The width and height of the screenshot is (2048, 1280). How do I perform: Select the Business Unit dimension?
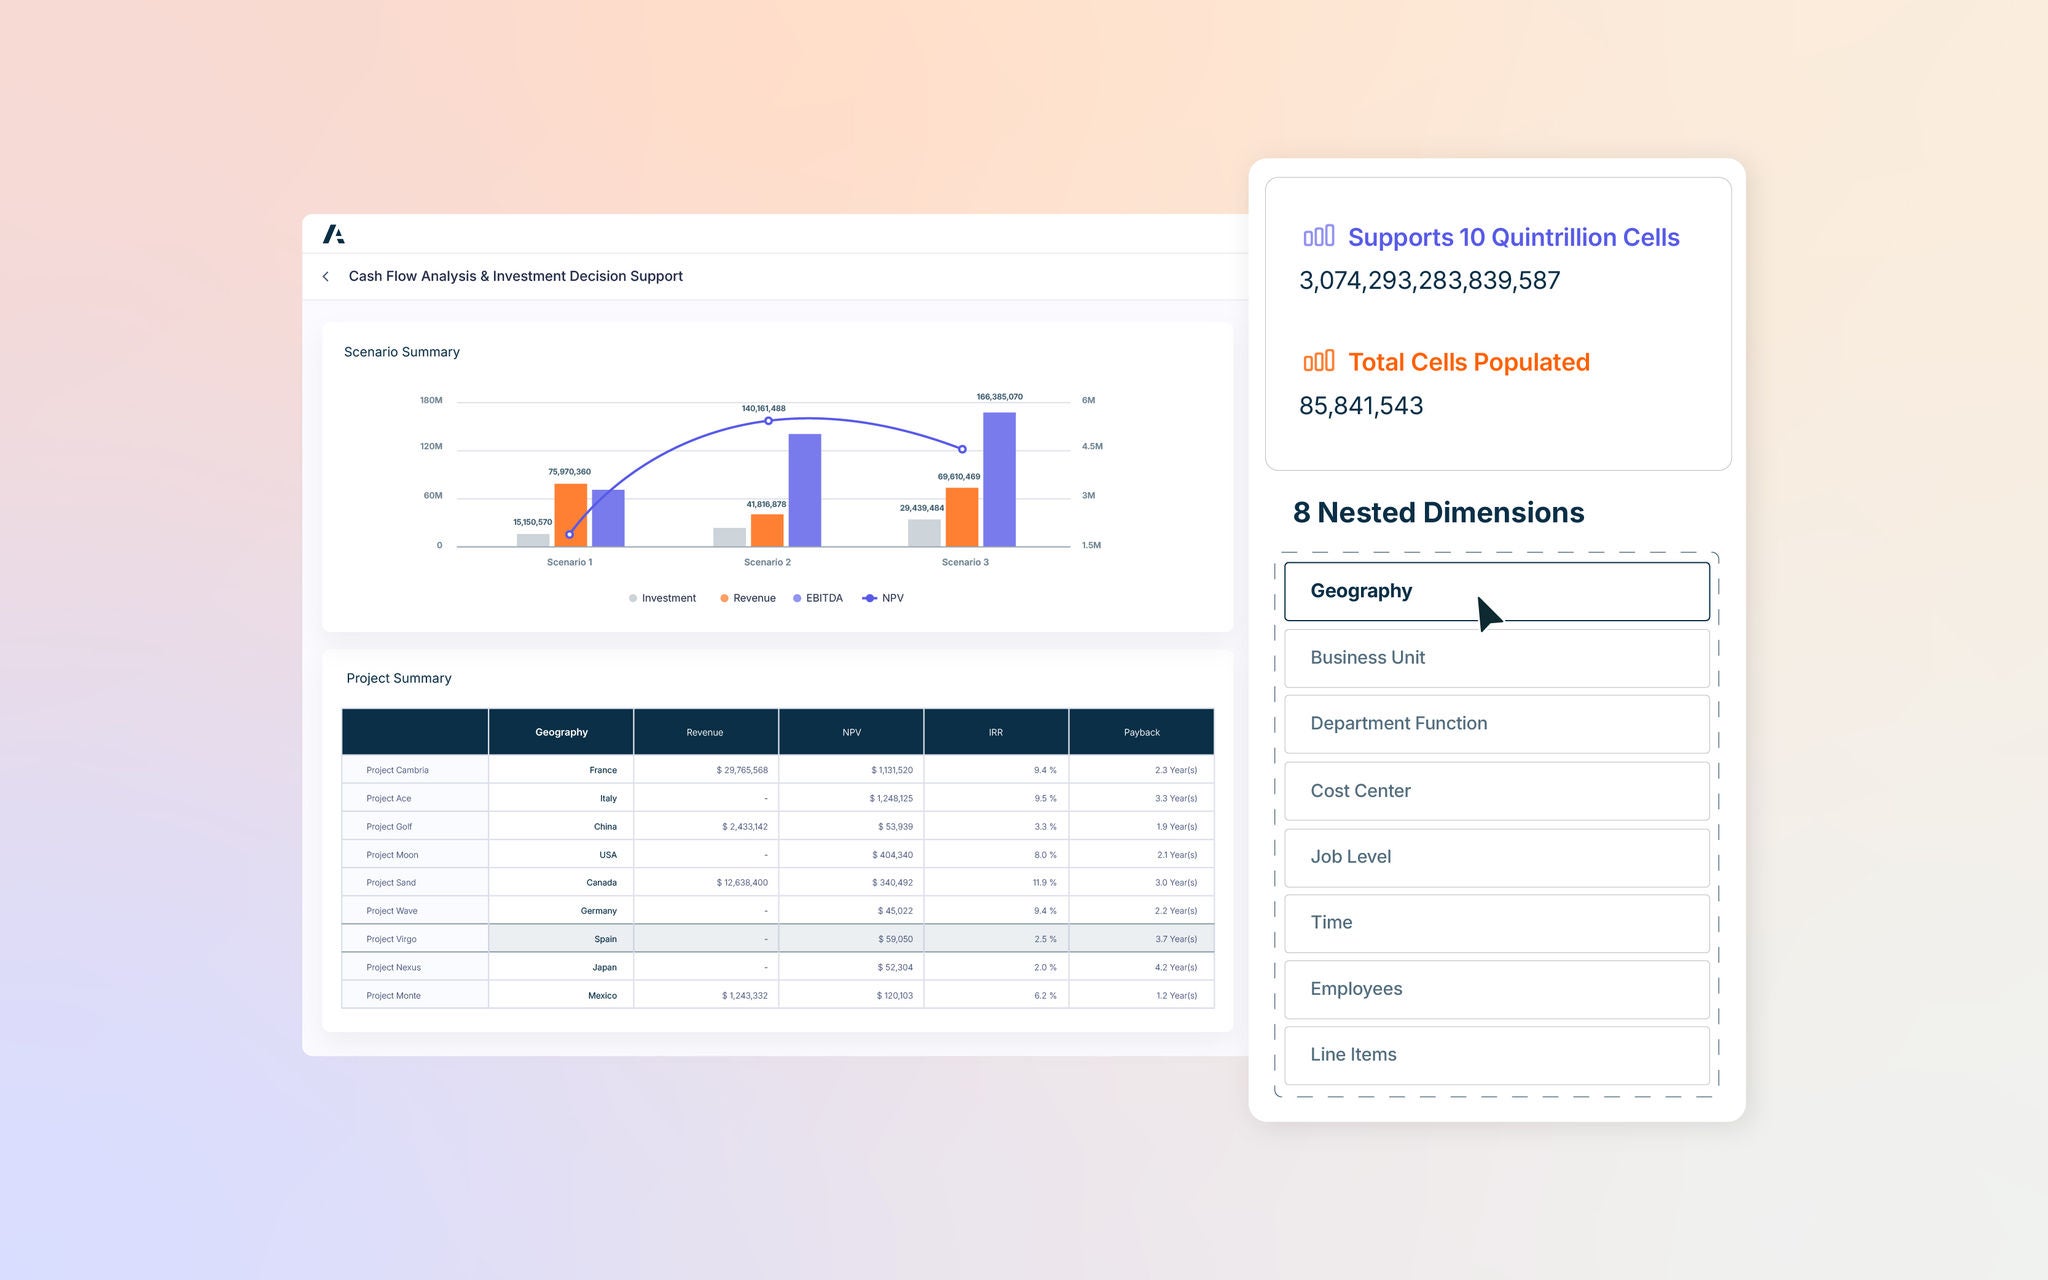(1496, 658)
